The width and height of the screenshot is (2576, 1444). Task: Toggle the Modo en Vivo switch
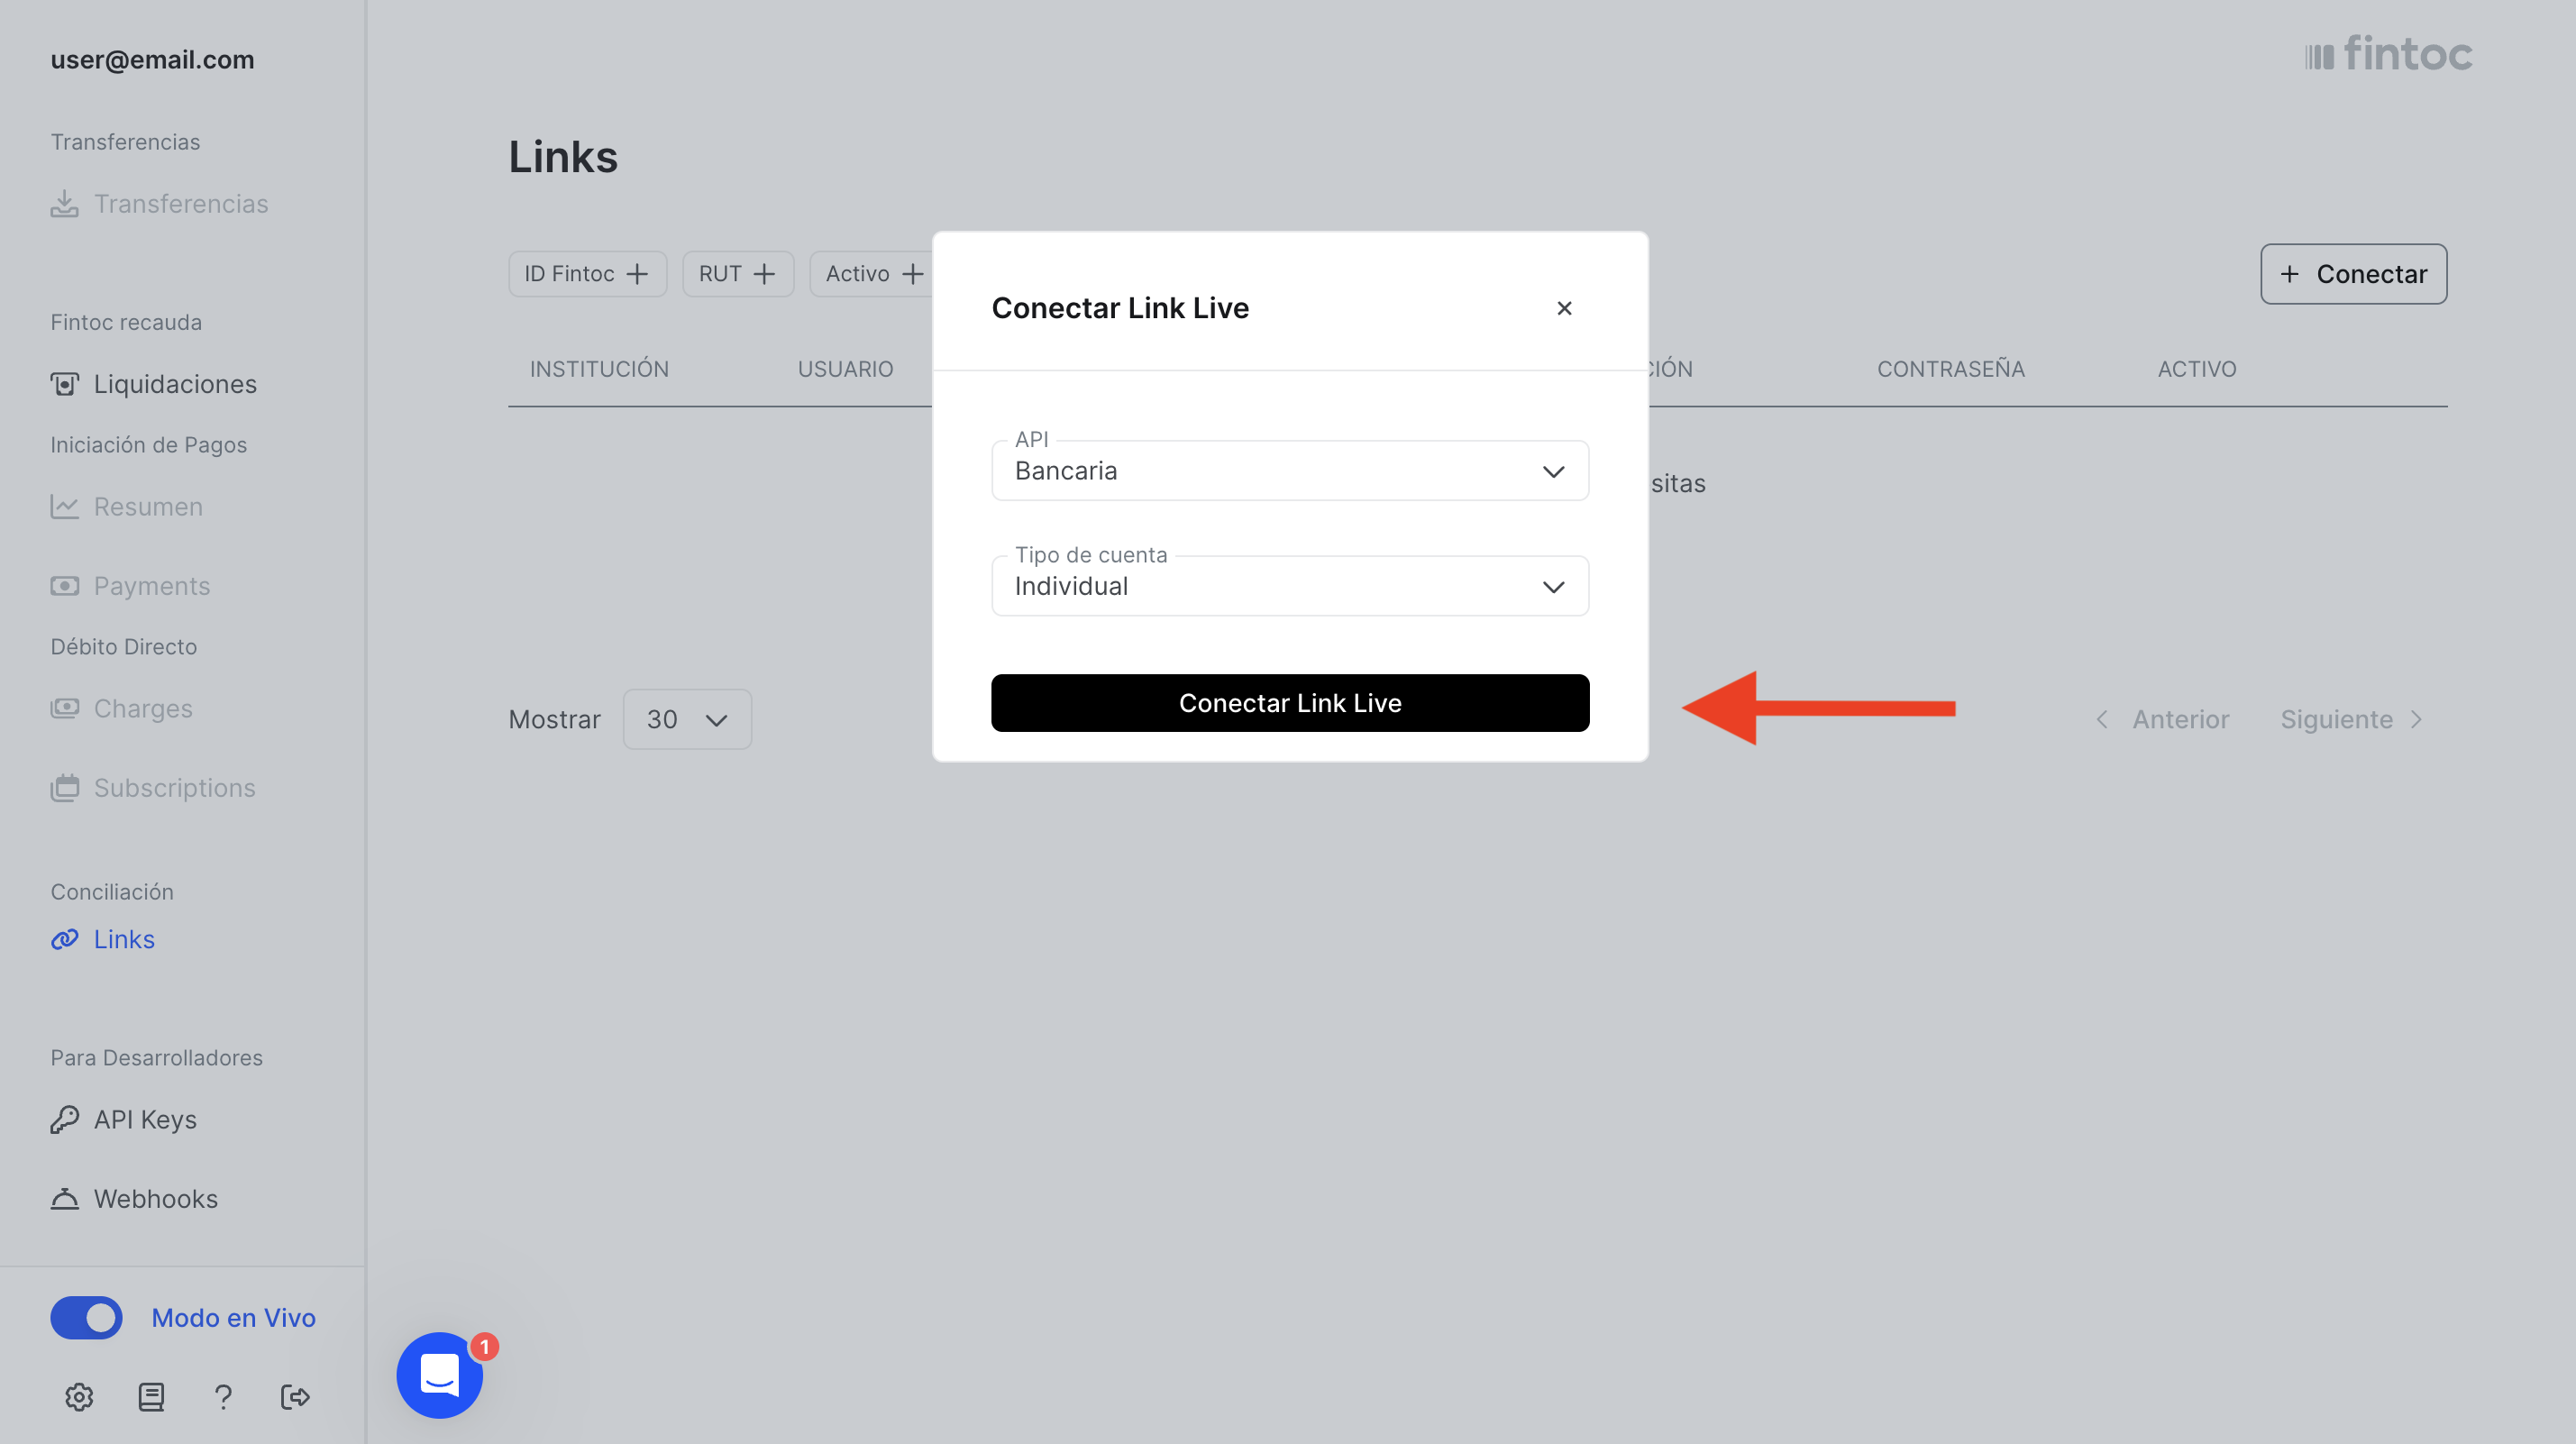(87, 1317)
